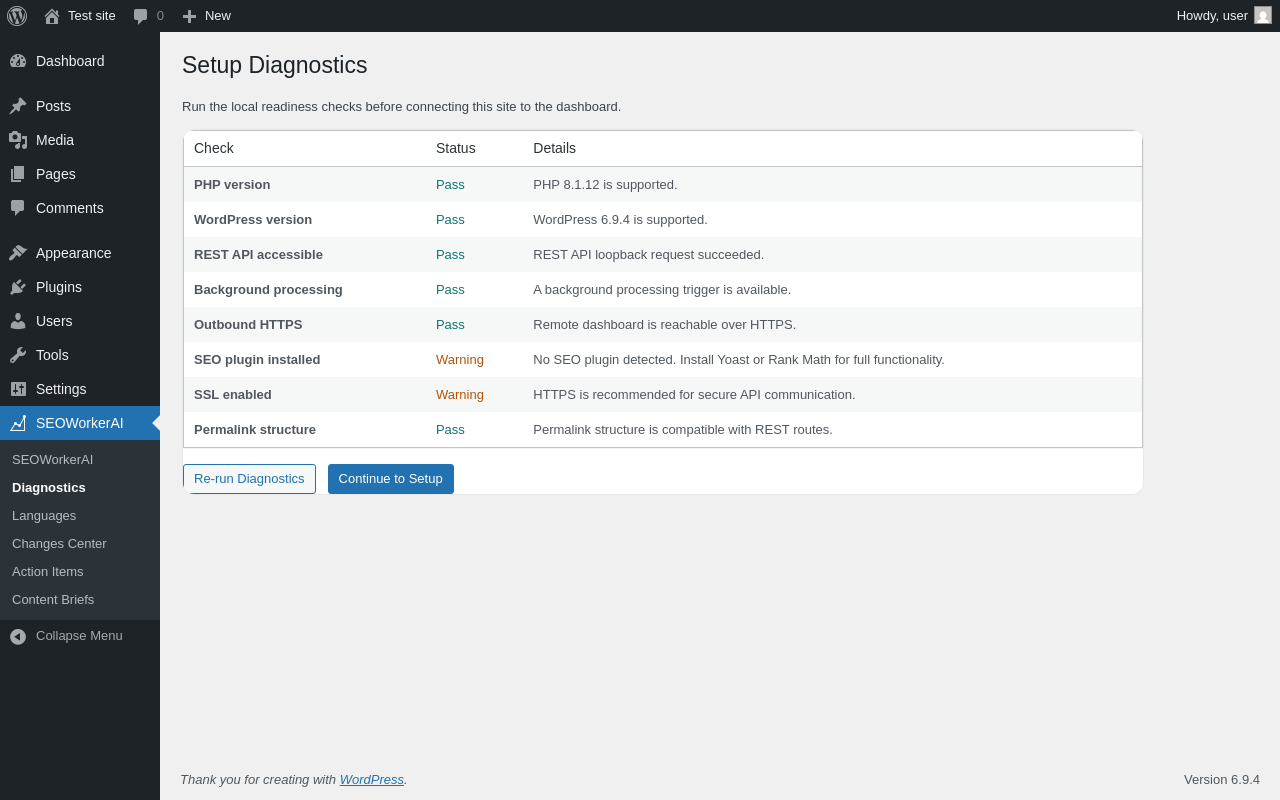Open the Plugins plug icon

[x=18, y=287]
